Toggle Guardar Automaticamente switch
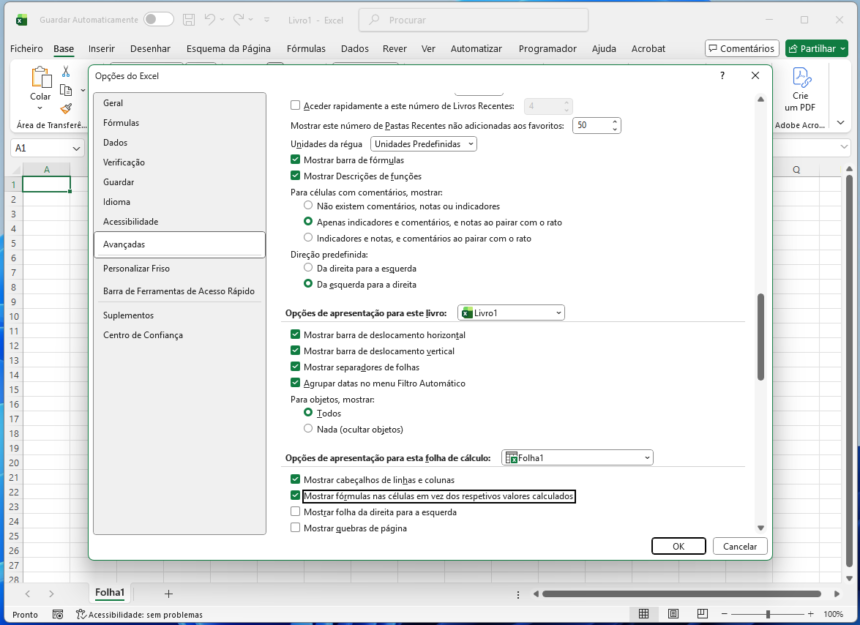The width and height of the screenshot is (860, 625). [157, 19]
